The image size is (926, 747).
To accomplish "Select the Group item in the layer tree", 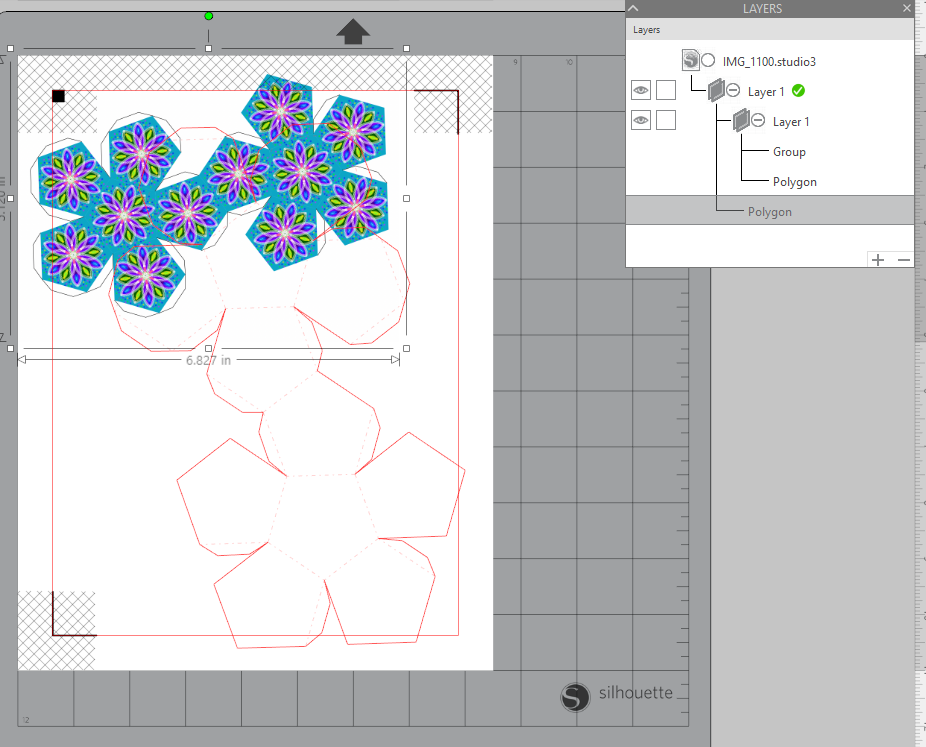I will coord(789,151).
